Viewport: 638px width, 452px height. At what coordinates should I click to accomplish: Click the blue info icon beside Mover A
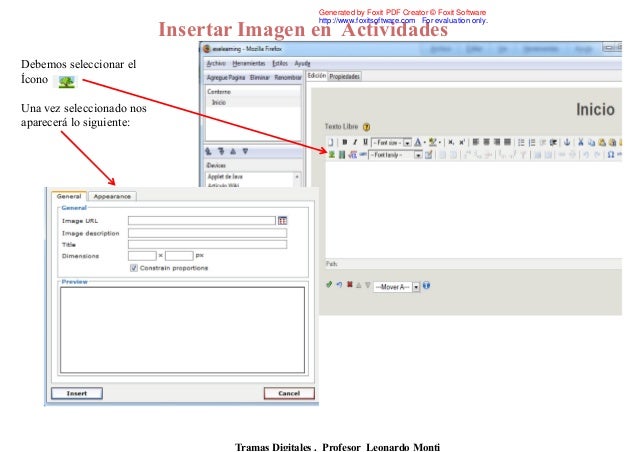click(x=426, y=286)
